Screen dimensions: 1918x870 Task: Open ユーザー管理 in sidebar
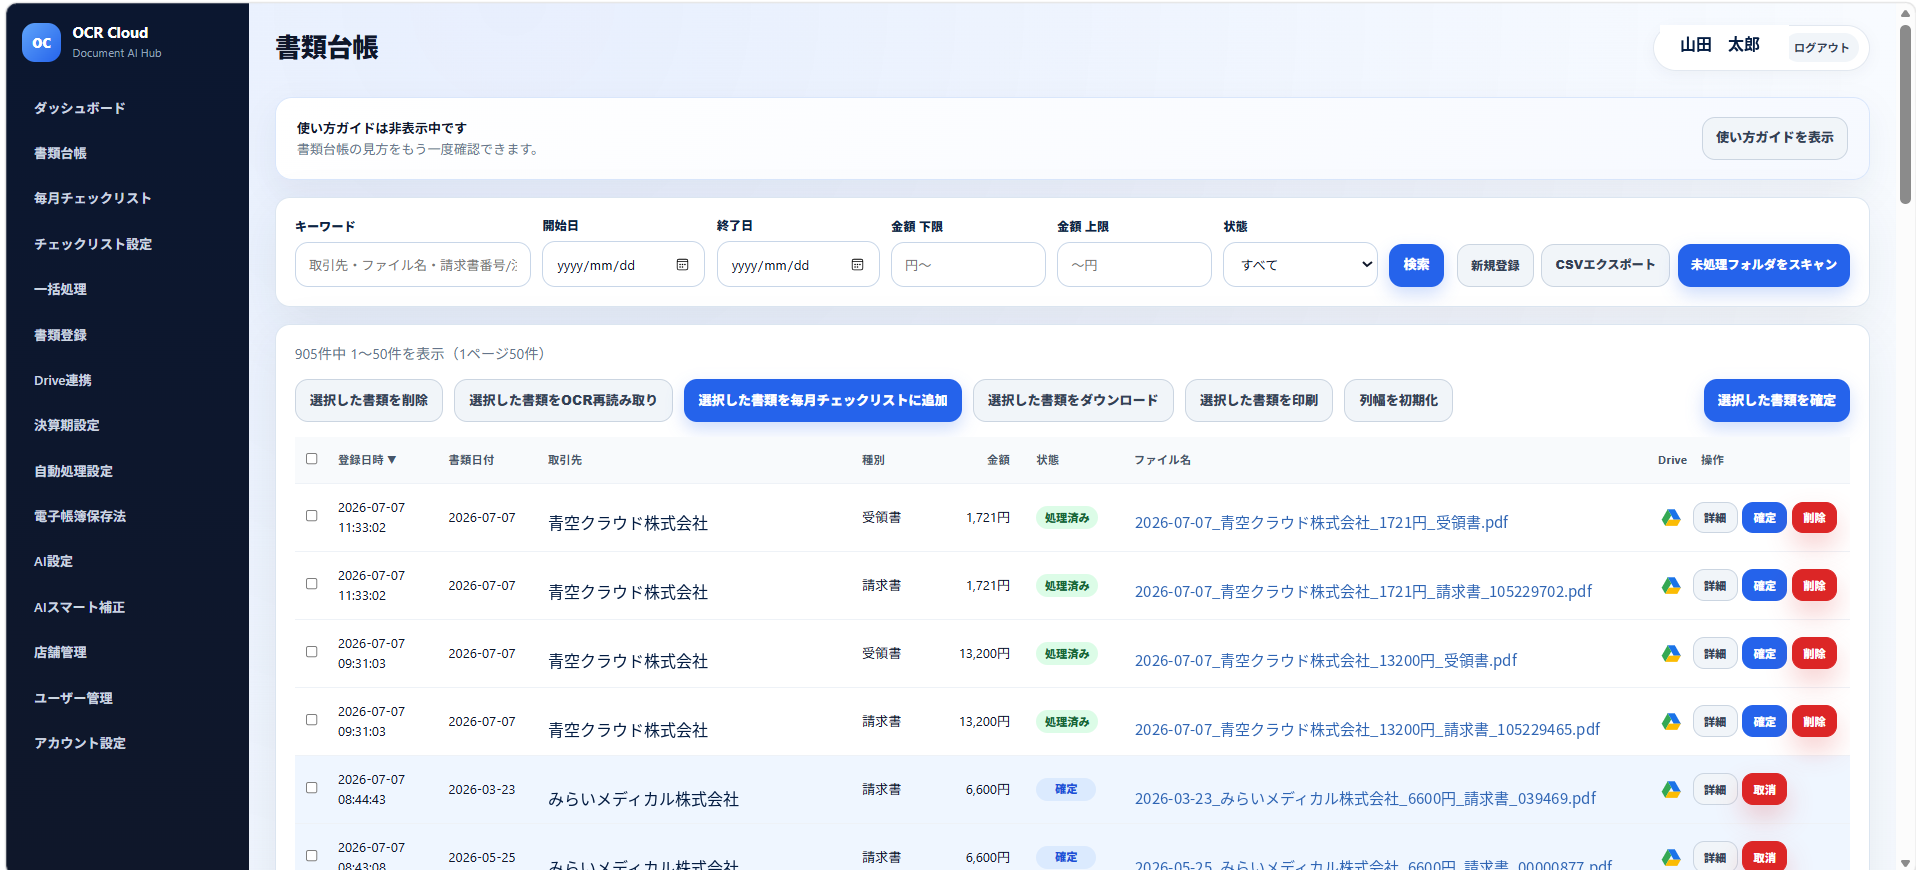pyautogui.click(x=73, y=698)
